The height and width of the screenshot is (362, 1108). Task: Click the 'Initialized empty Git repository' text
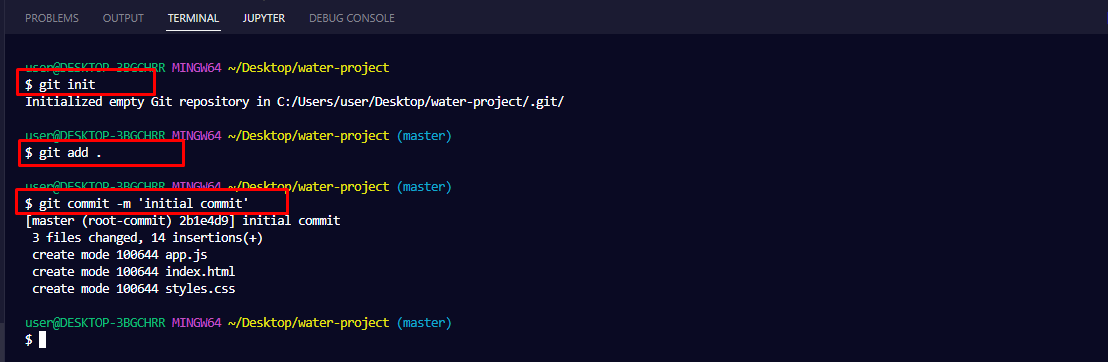(137, 102)
